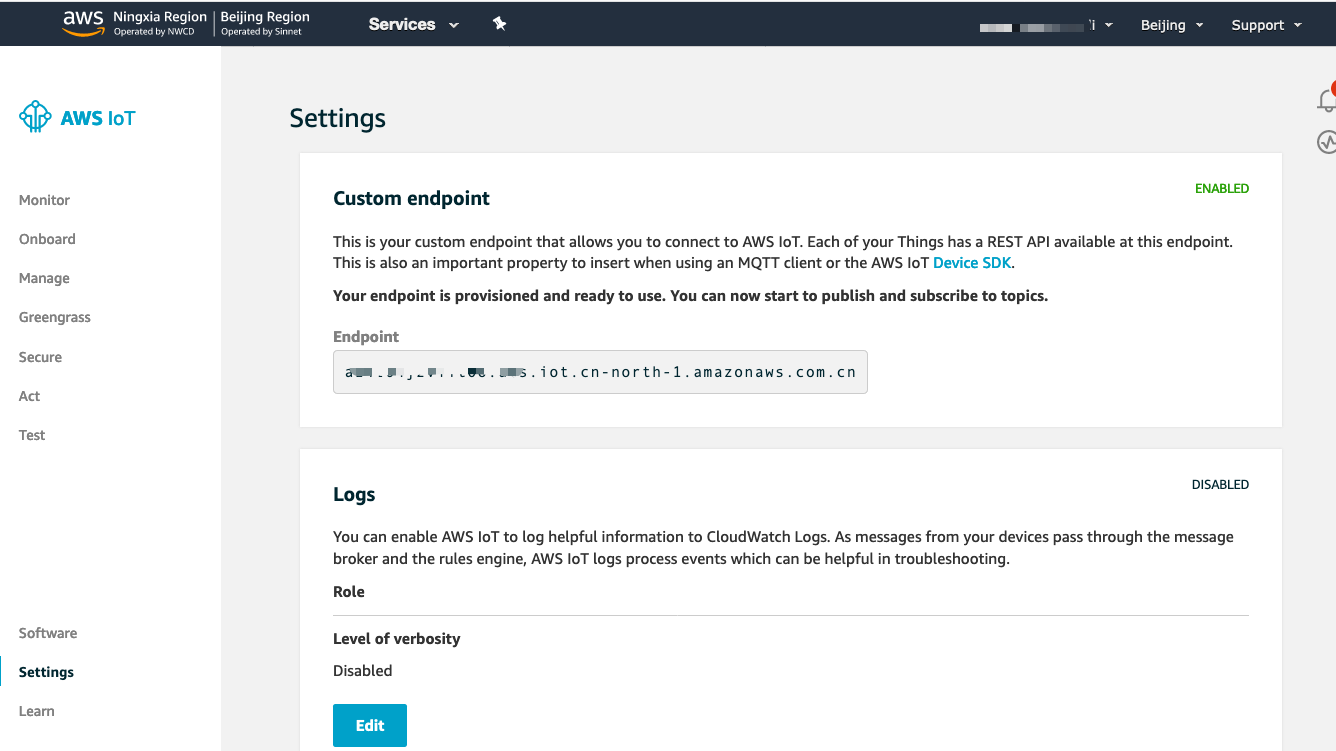Select Manage in the left navigation
This screenshot has height=751, width=1336.
click(44, 278)
